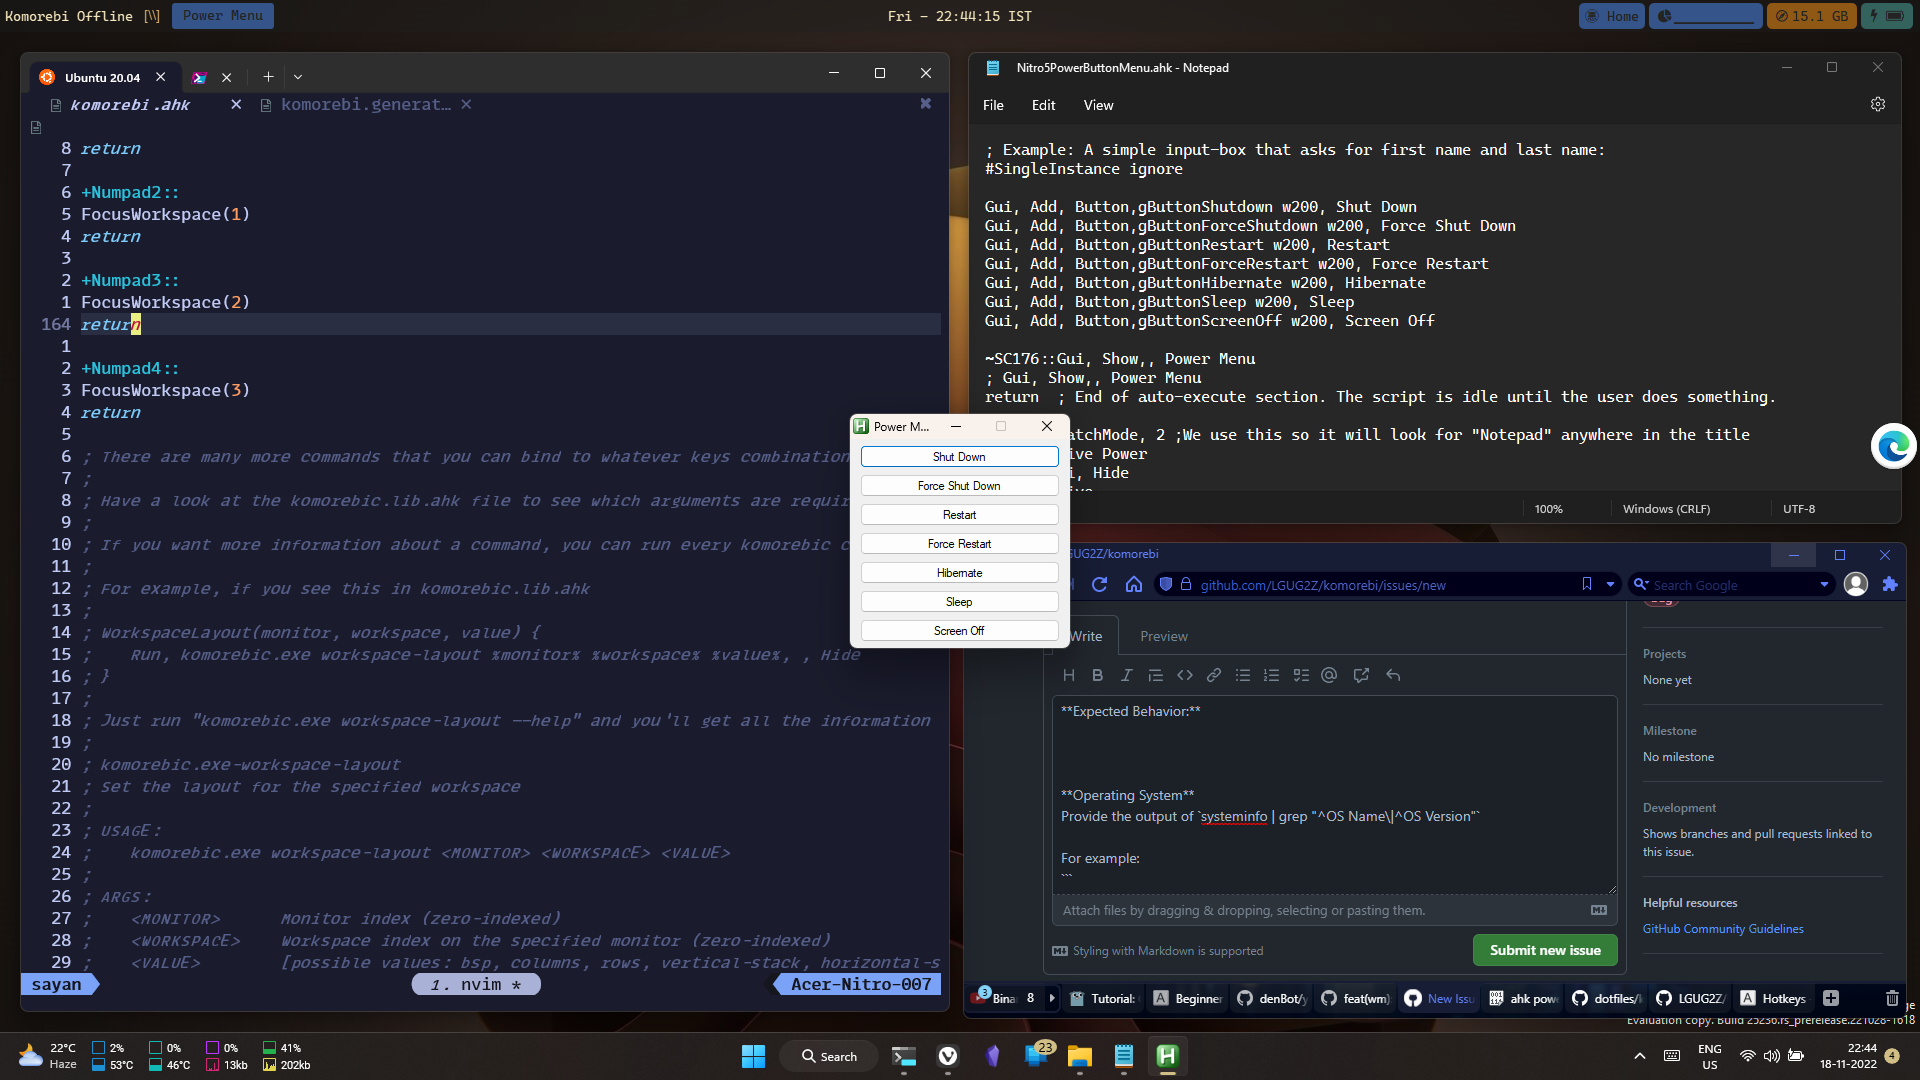Open GitHub Community Guidelines link
This screenshot has height=1080, width=1920.
click(1722, 928)
